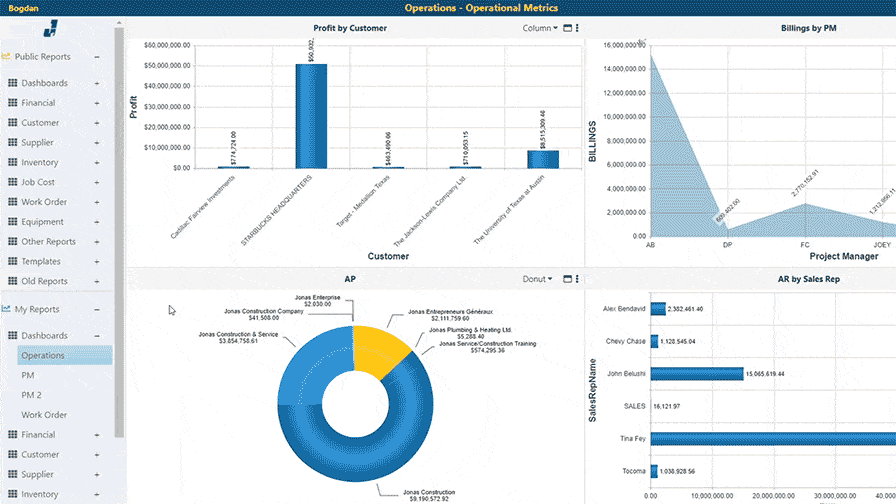Click the Templates label
Image resolution: width=896 pixels, height=504 pixels.
click(41, 261)
